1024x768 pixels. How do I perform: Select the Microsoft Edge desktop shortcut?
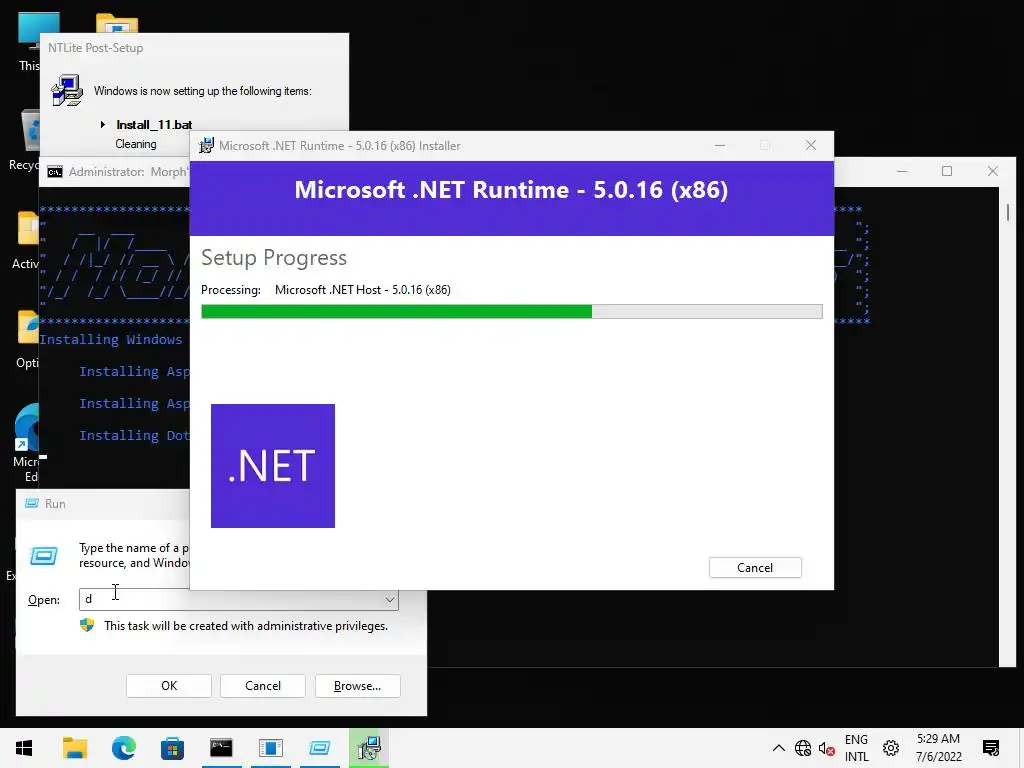[26, 443]
